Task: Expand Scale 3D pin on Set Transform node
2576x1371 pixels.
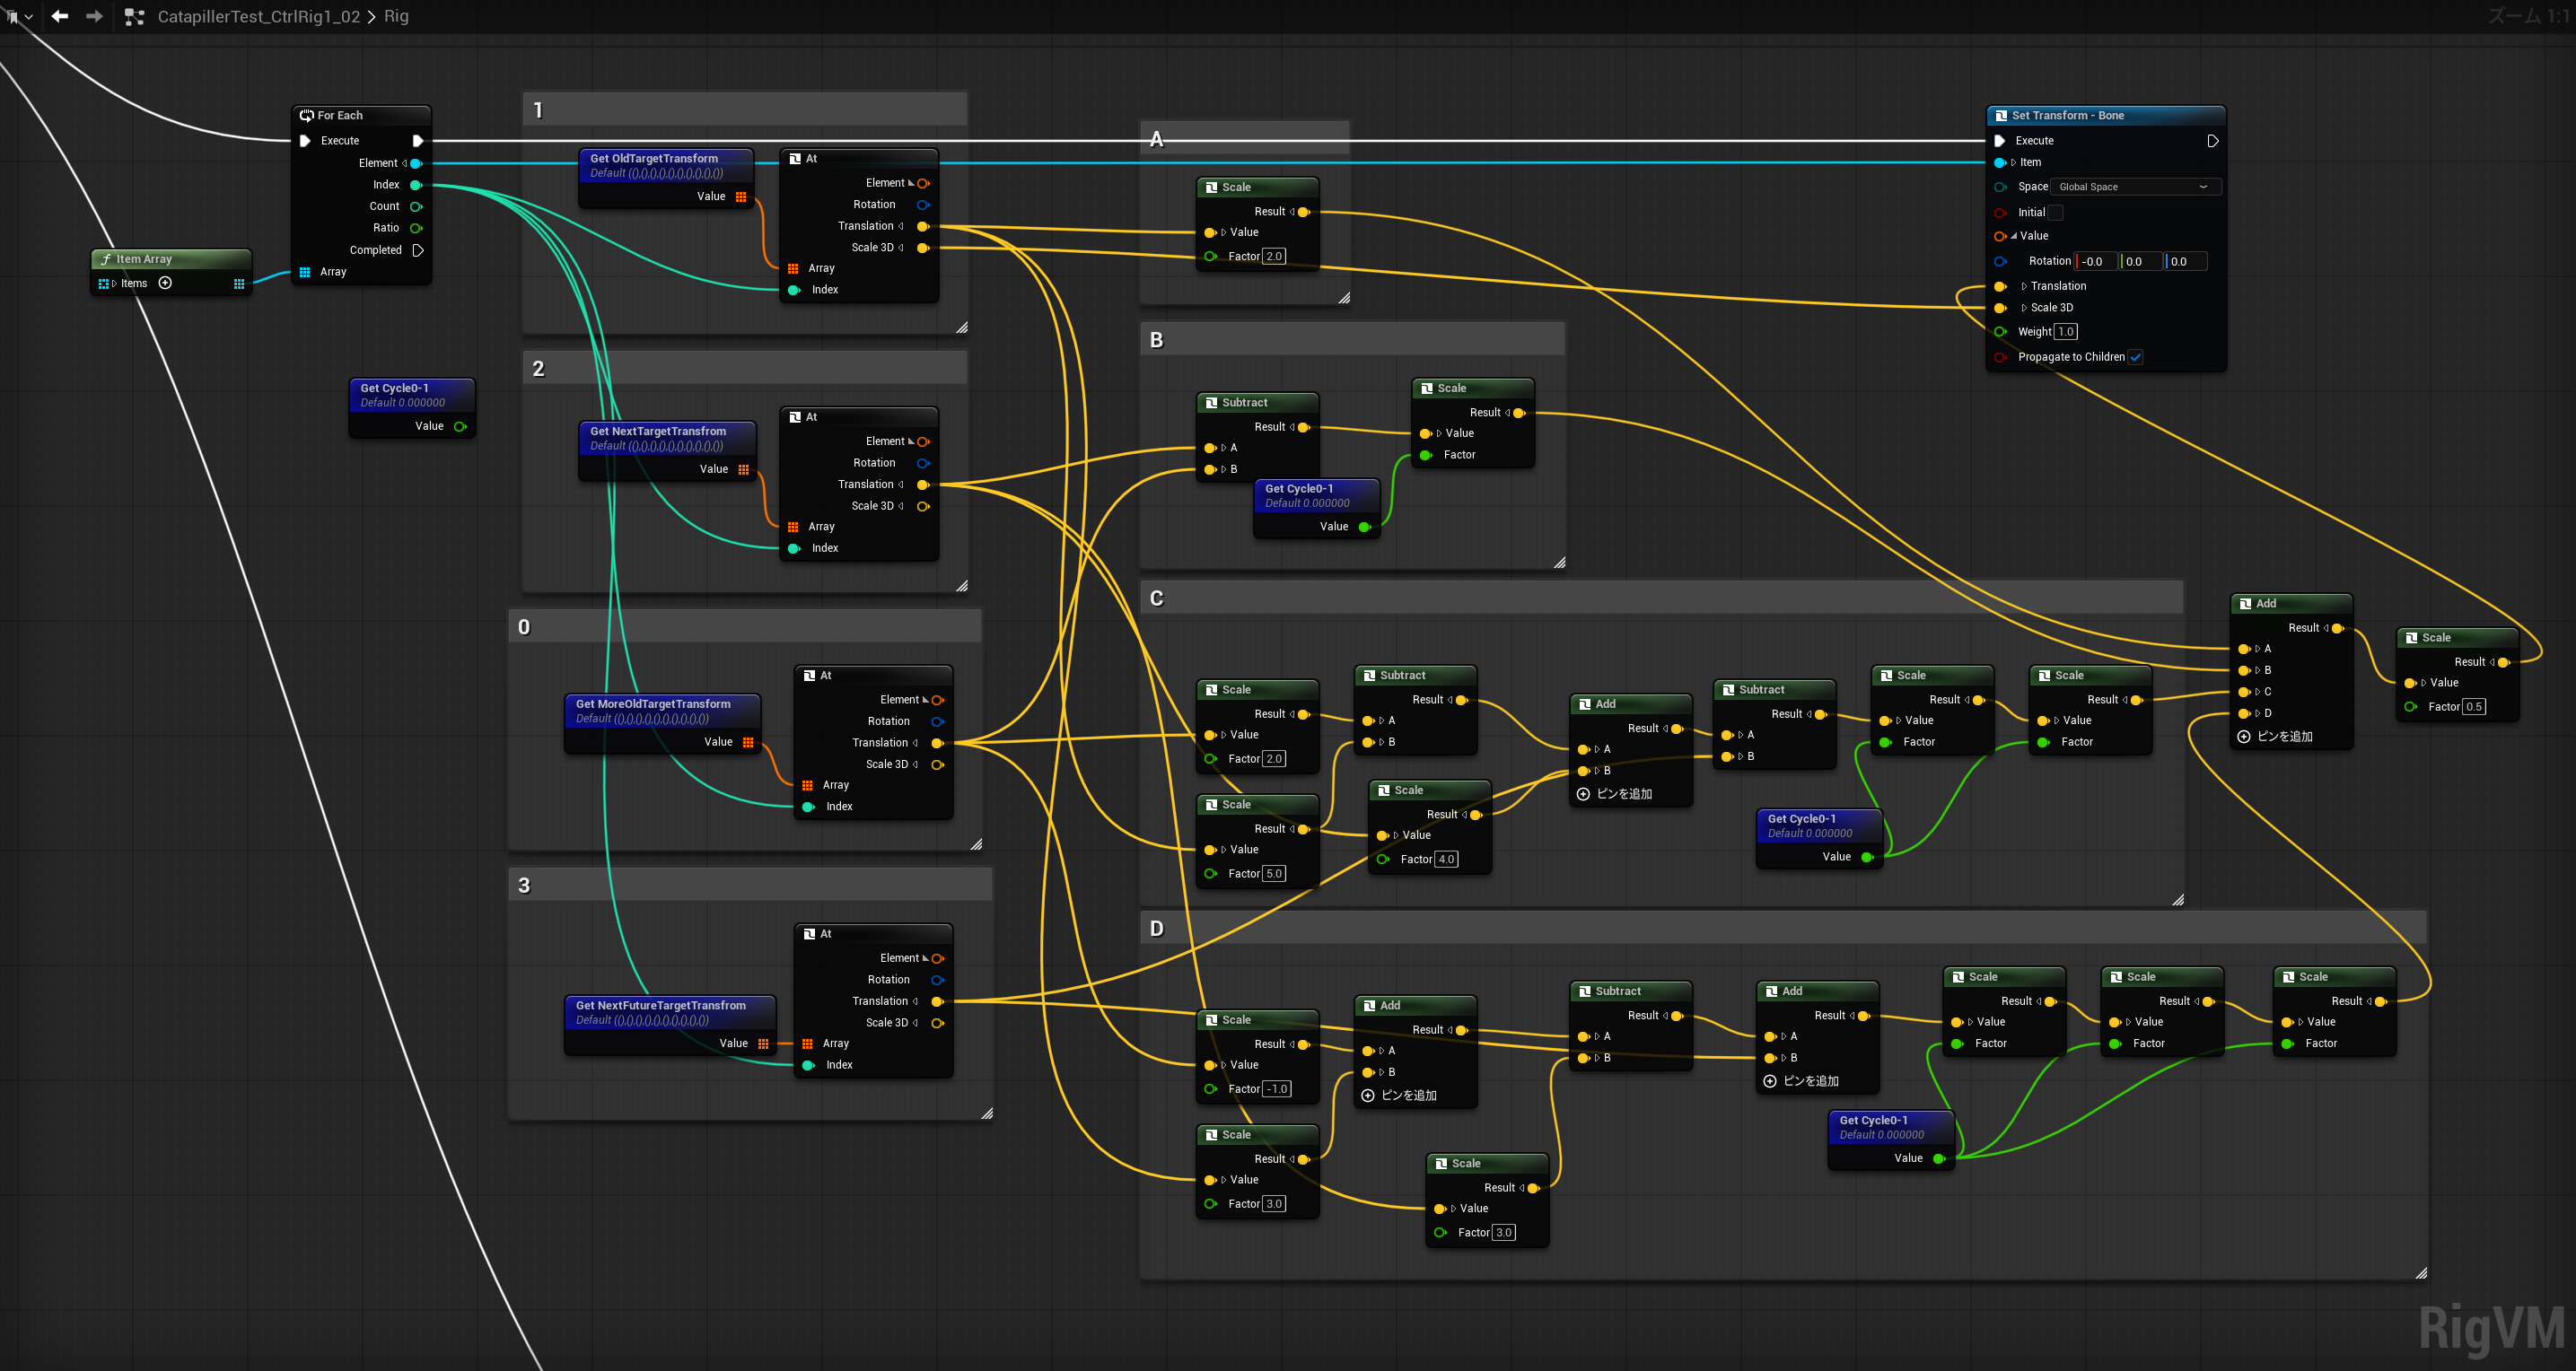Action: click(2024, 308)
